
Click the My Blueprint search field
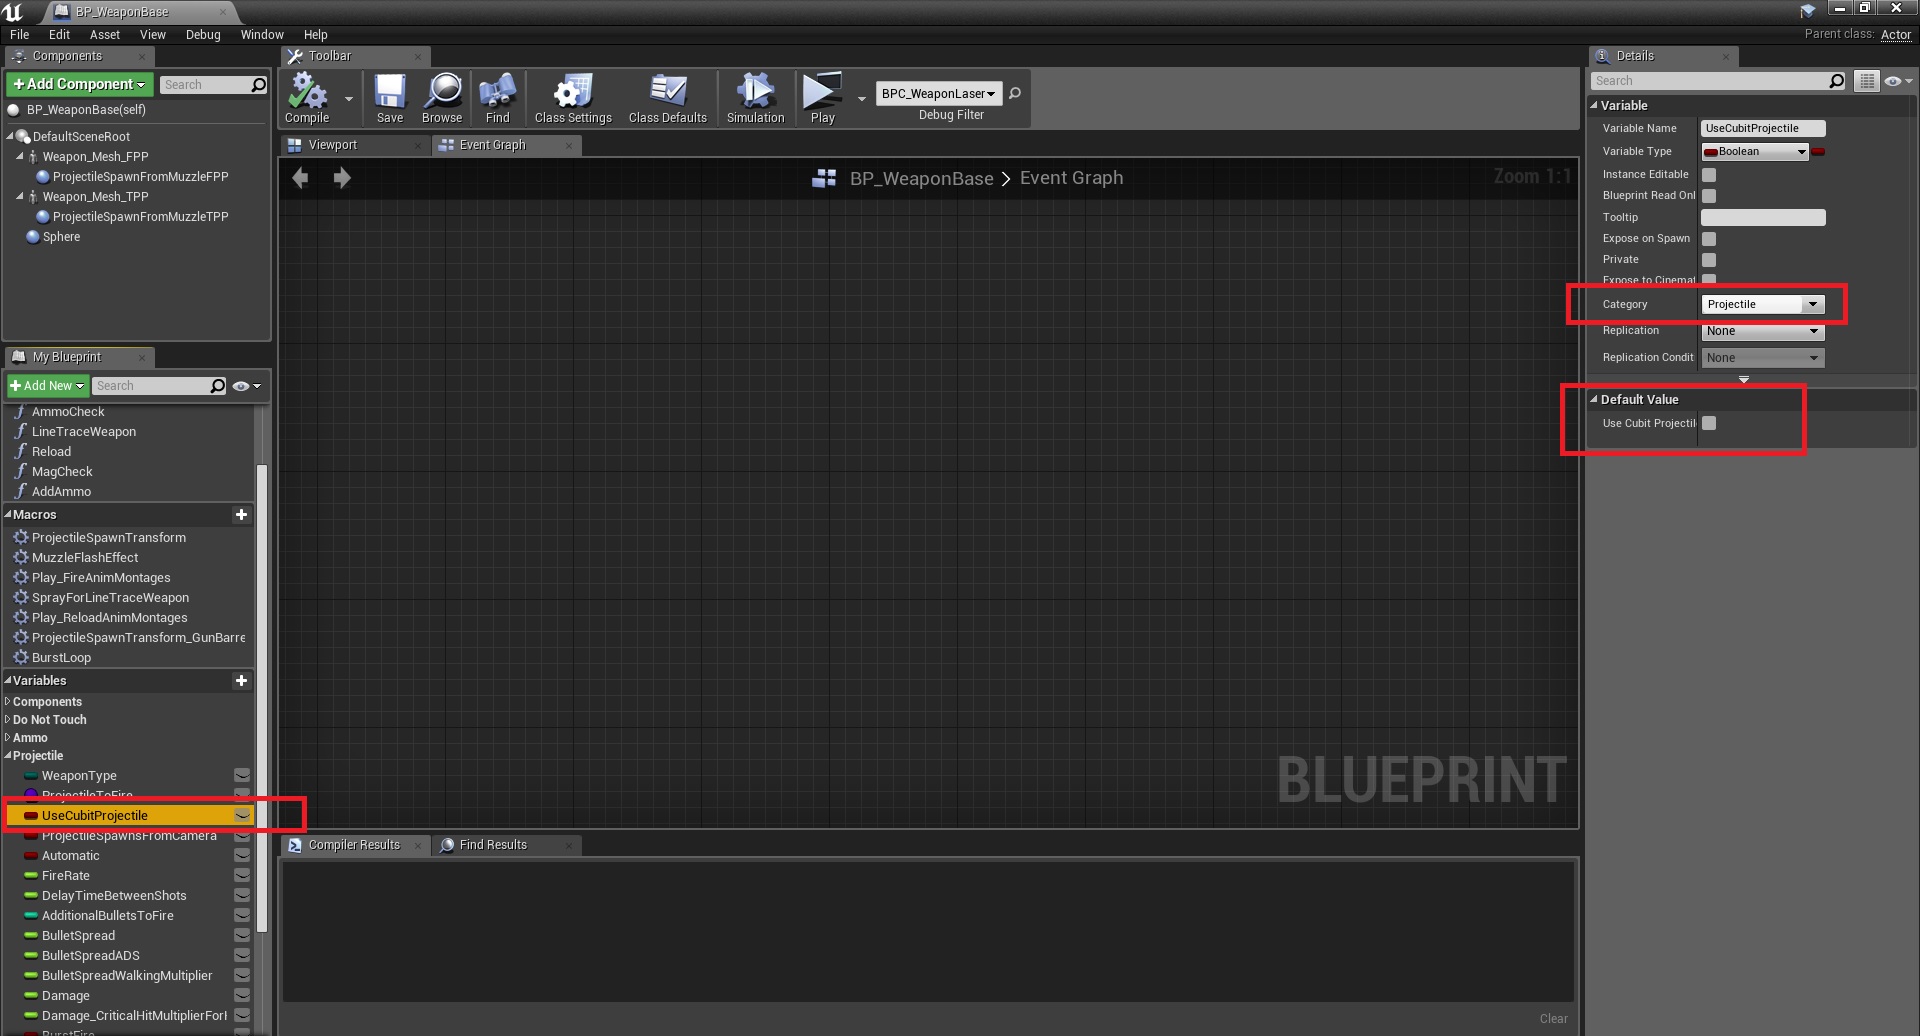click(x=158, y=385)
